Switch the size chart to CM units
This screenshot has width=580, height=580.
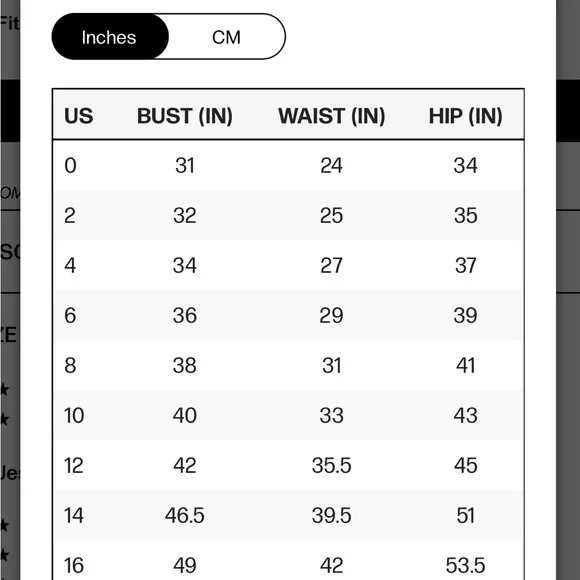click(226, 37)
